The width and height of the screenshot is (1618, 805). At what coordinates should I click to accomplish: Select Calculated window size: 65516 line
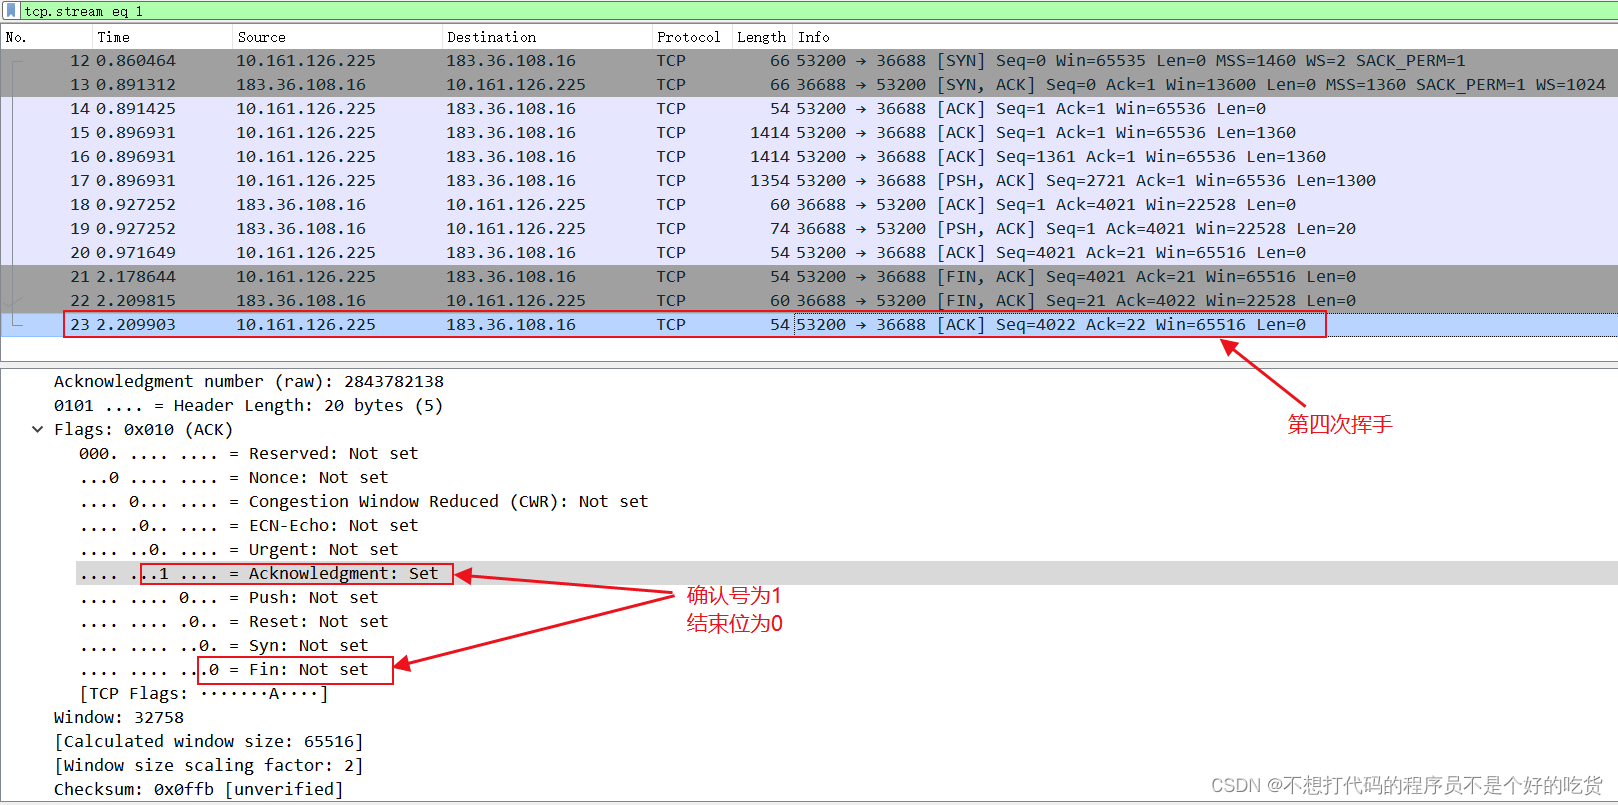tap(209, 742)
